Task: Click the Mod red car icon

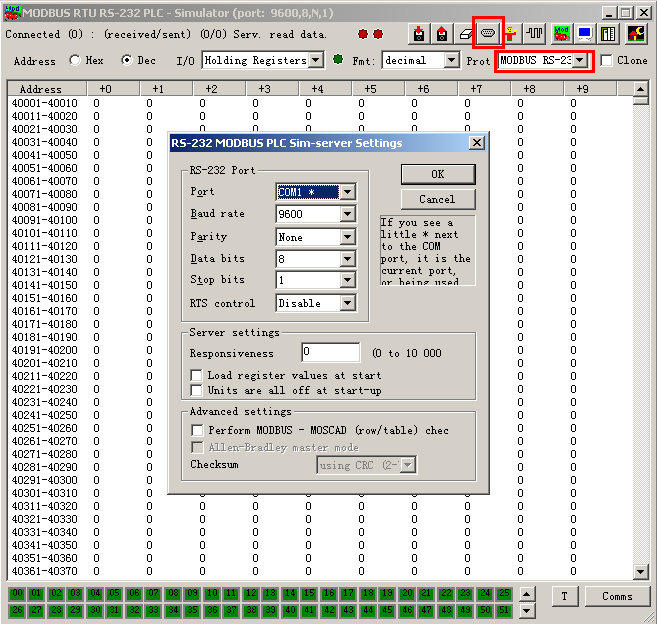Action: pyautogui.click(x=561, y=34)
